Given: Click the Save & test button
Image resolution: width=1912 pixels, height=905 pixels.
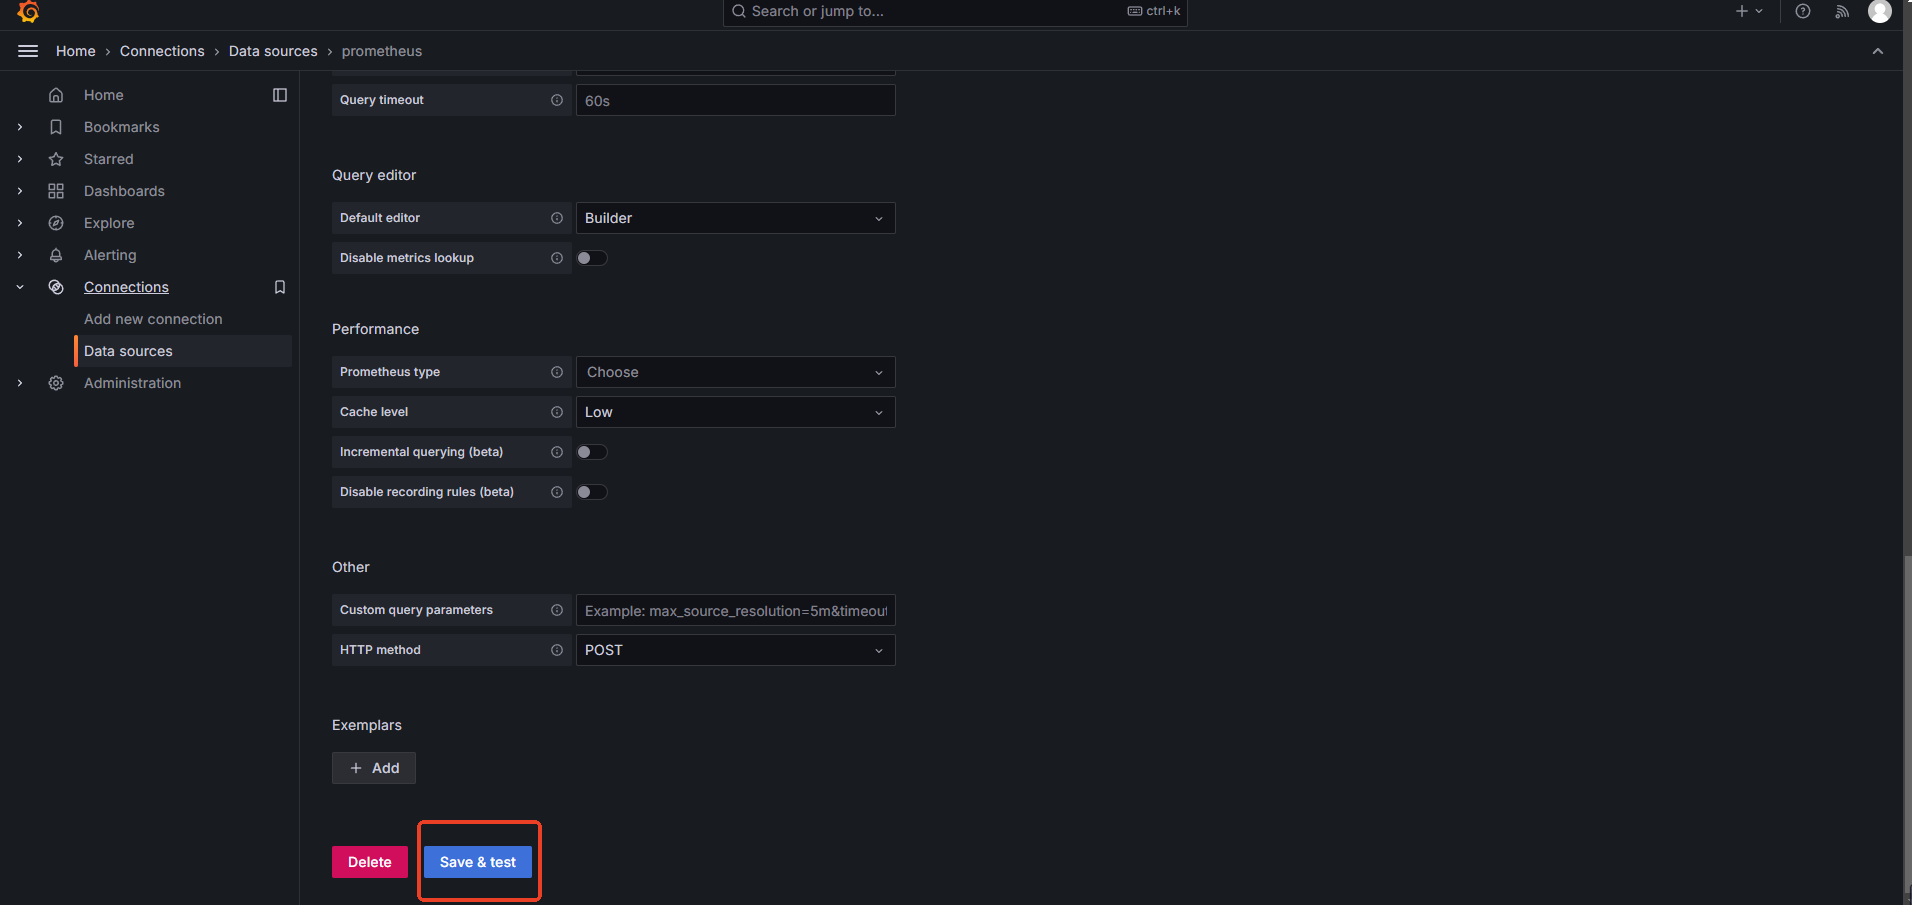Looking at the screenshot, I should click(478, 862).
